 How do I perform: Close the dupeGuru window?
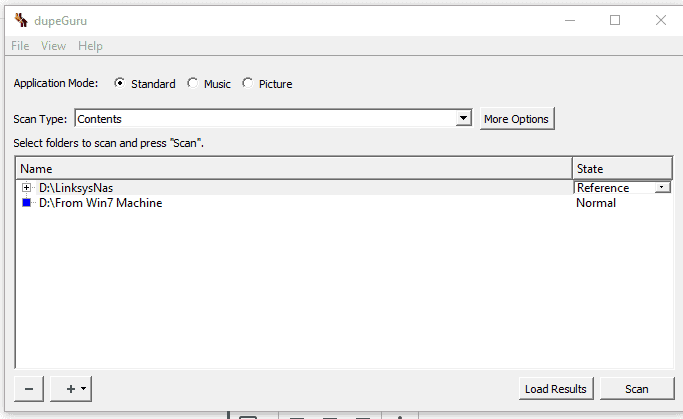tap(661, 20)
